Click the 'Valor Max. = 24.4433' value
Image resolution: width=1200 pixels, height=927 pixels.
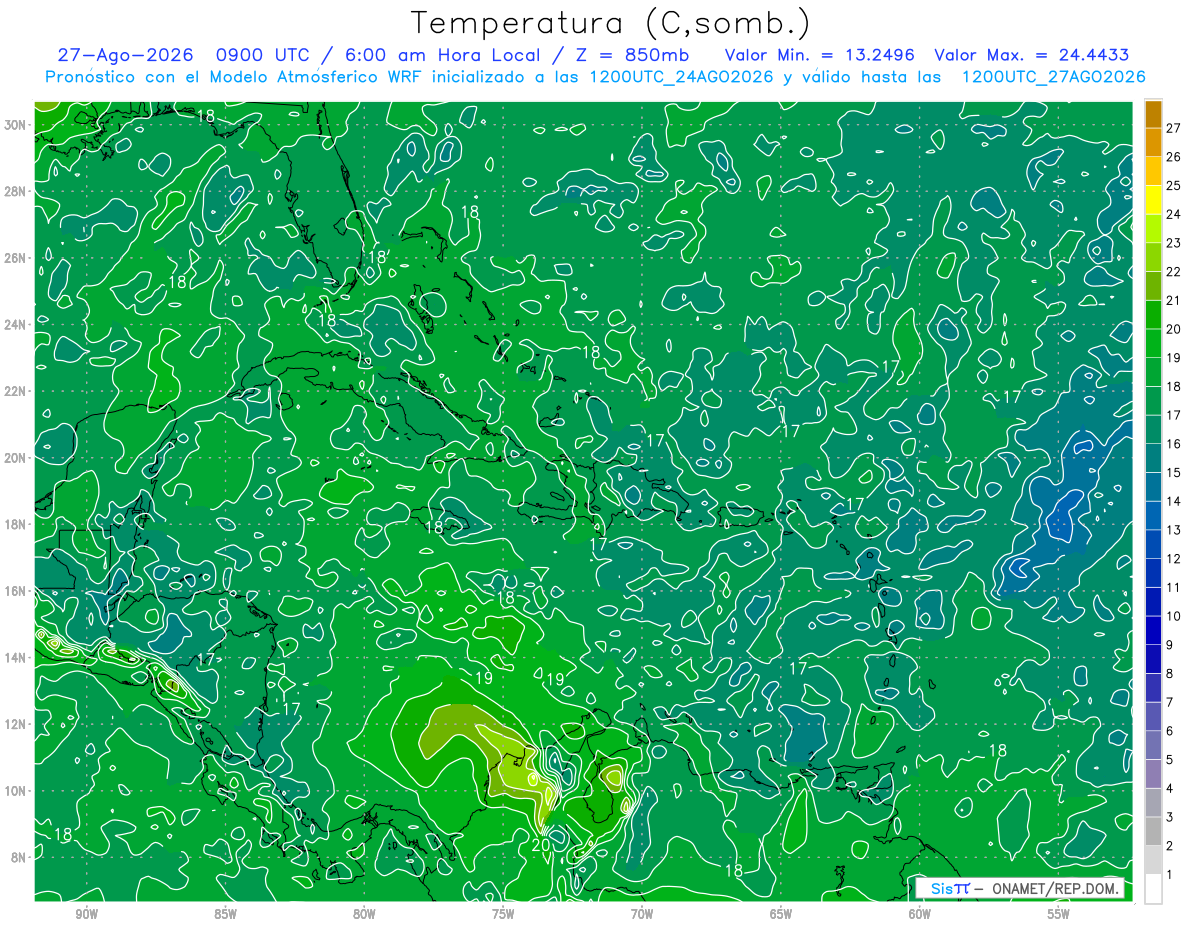tap(1032, 55)
